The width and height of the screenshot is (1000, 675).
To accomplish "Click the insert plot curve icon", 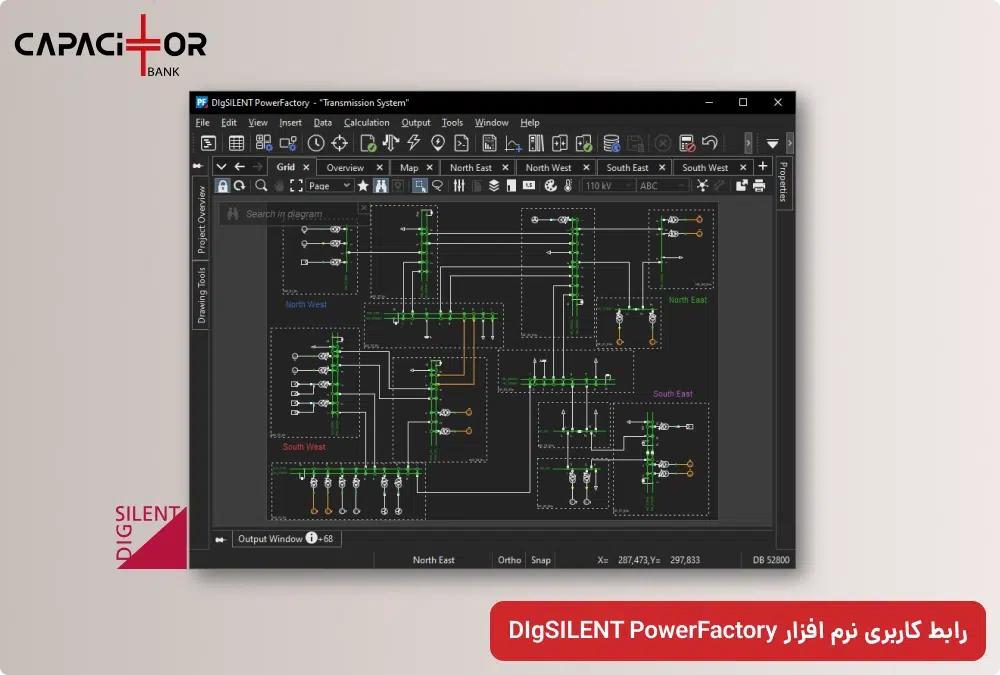I will 513,143.
